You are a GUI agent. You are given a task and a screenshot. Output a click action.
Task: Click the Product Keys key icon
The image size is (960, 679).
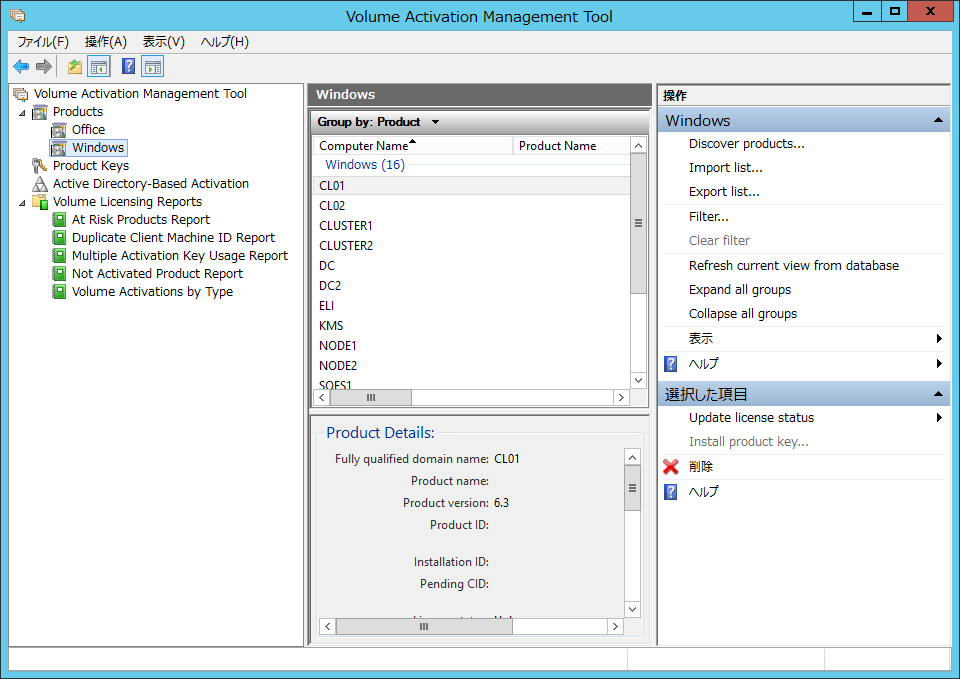[40, 166]
